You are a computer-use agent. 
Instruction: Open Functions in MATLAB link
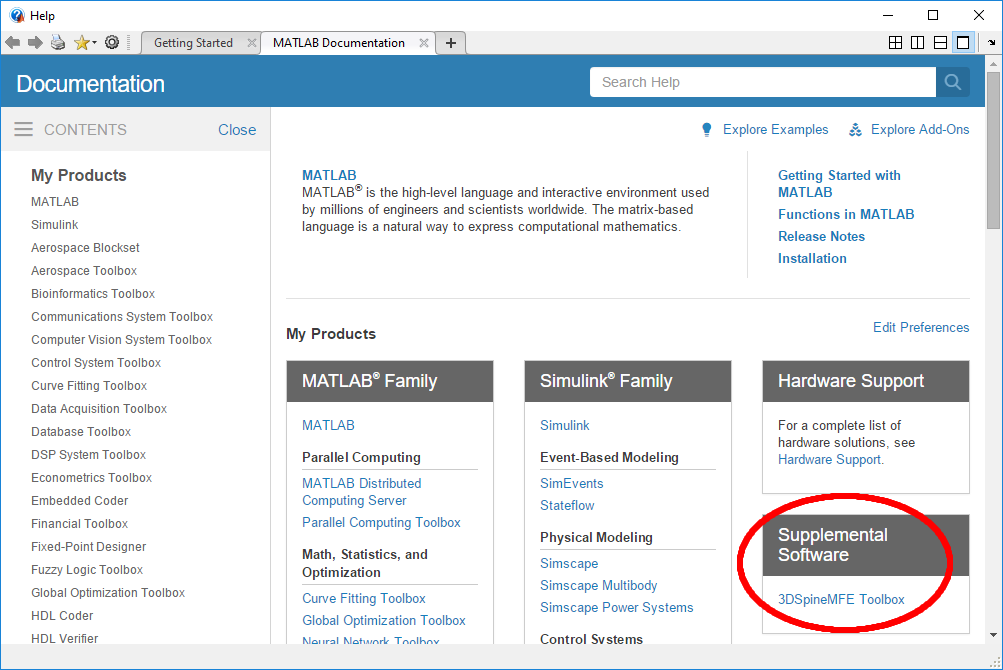846,214
